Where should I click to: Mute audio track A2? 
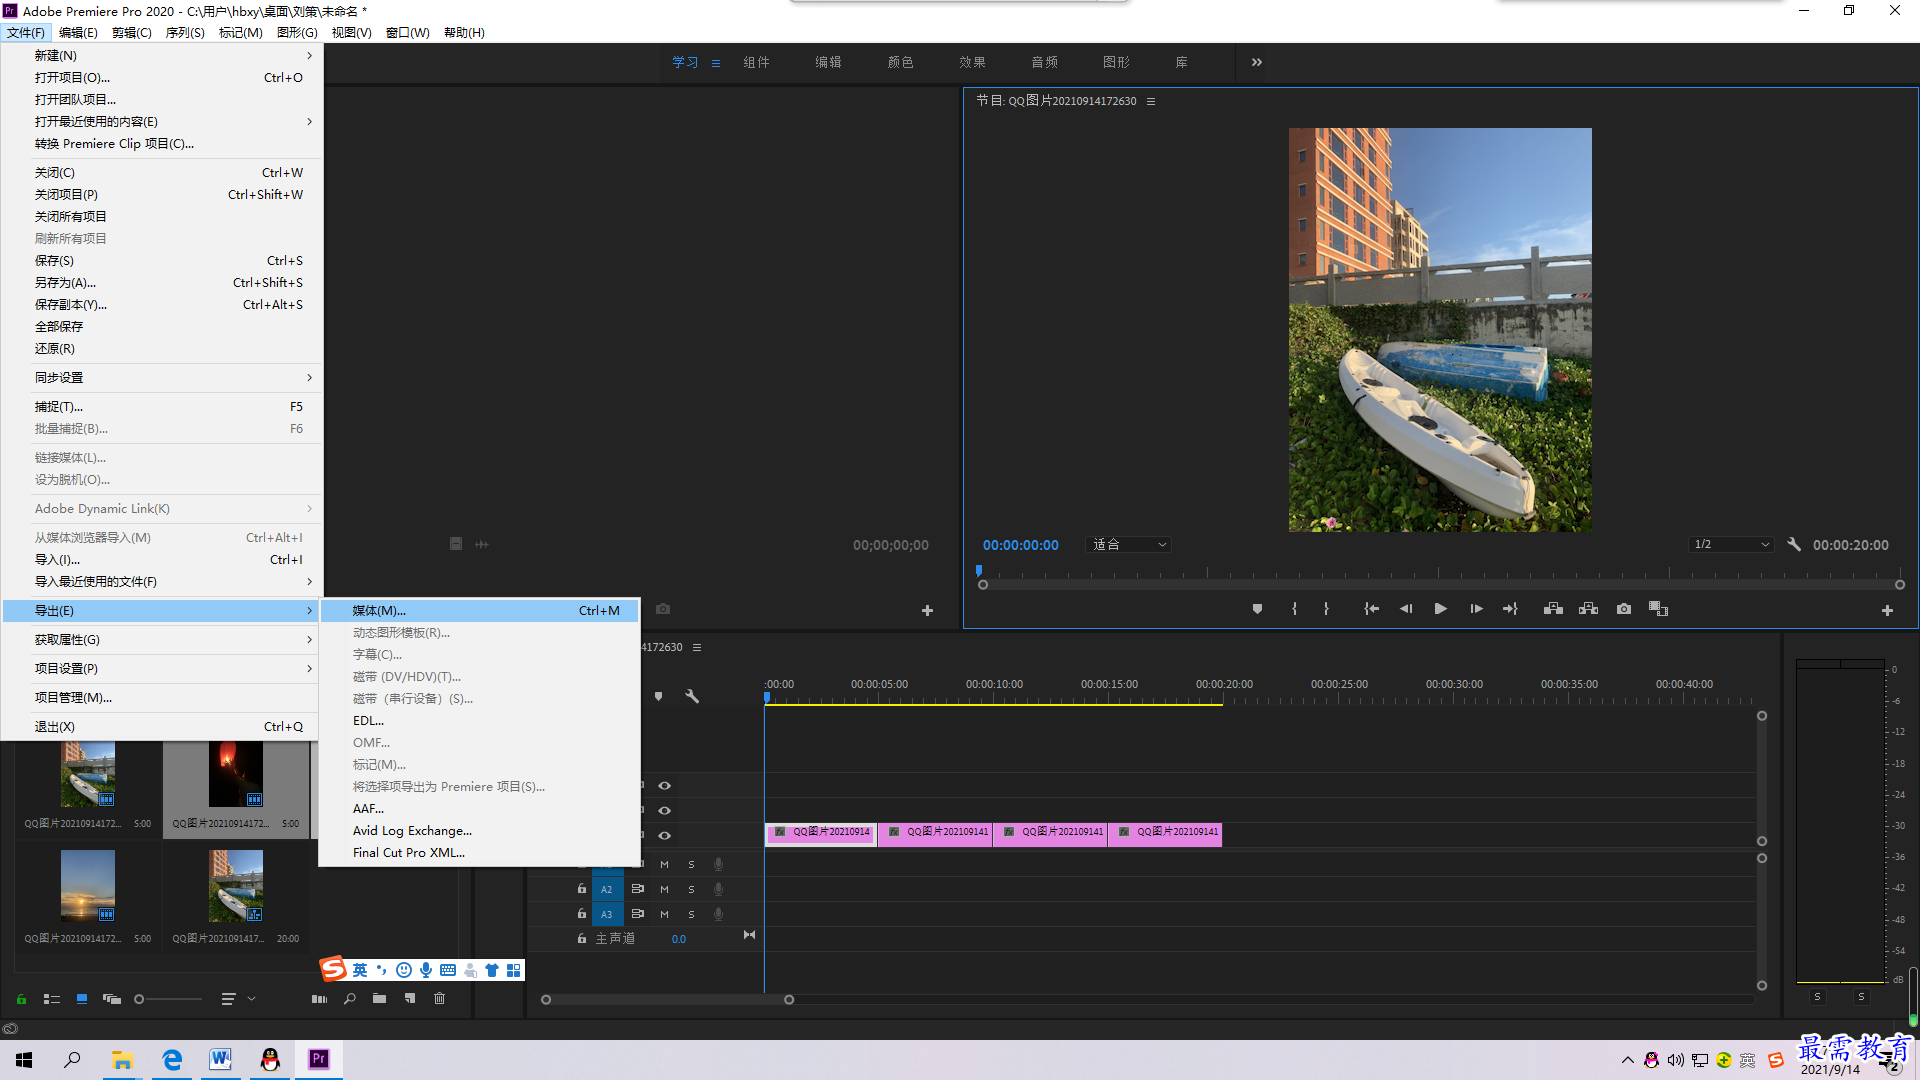click(x=664, y=889)
